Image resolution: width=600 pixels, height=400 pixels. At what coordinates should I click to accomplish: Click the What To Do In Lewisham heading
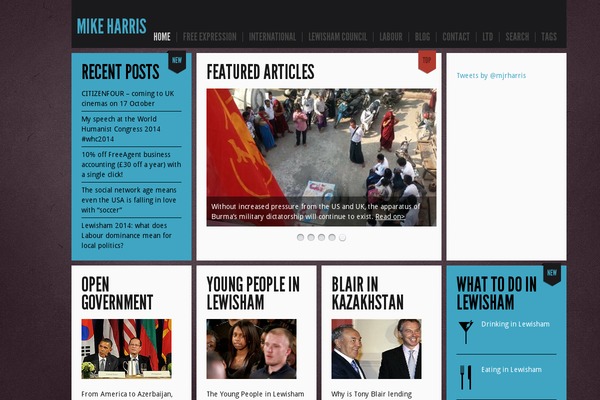496,293
